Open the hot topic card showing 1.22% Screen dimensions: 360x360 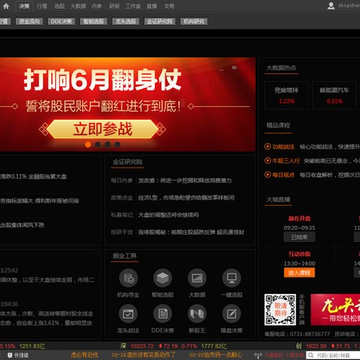(x=286, y=95)
